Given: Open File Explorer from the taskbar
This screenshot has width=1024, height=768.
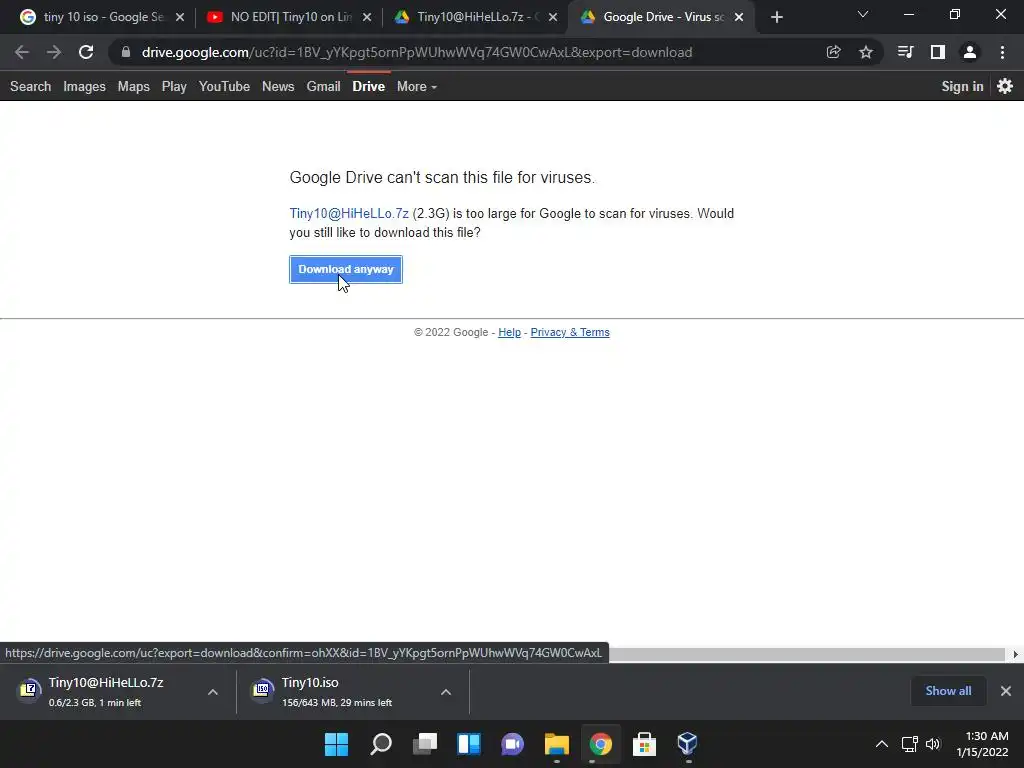Looking at the screenshot, I should point(556,744).
